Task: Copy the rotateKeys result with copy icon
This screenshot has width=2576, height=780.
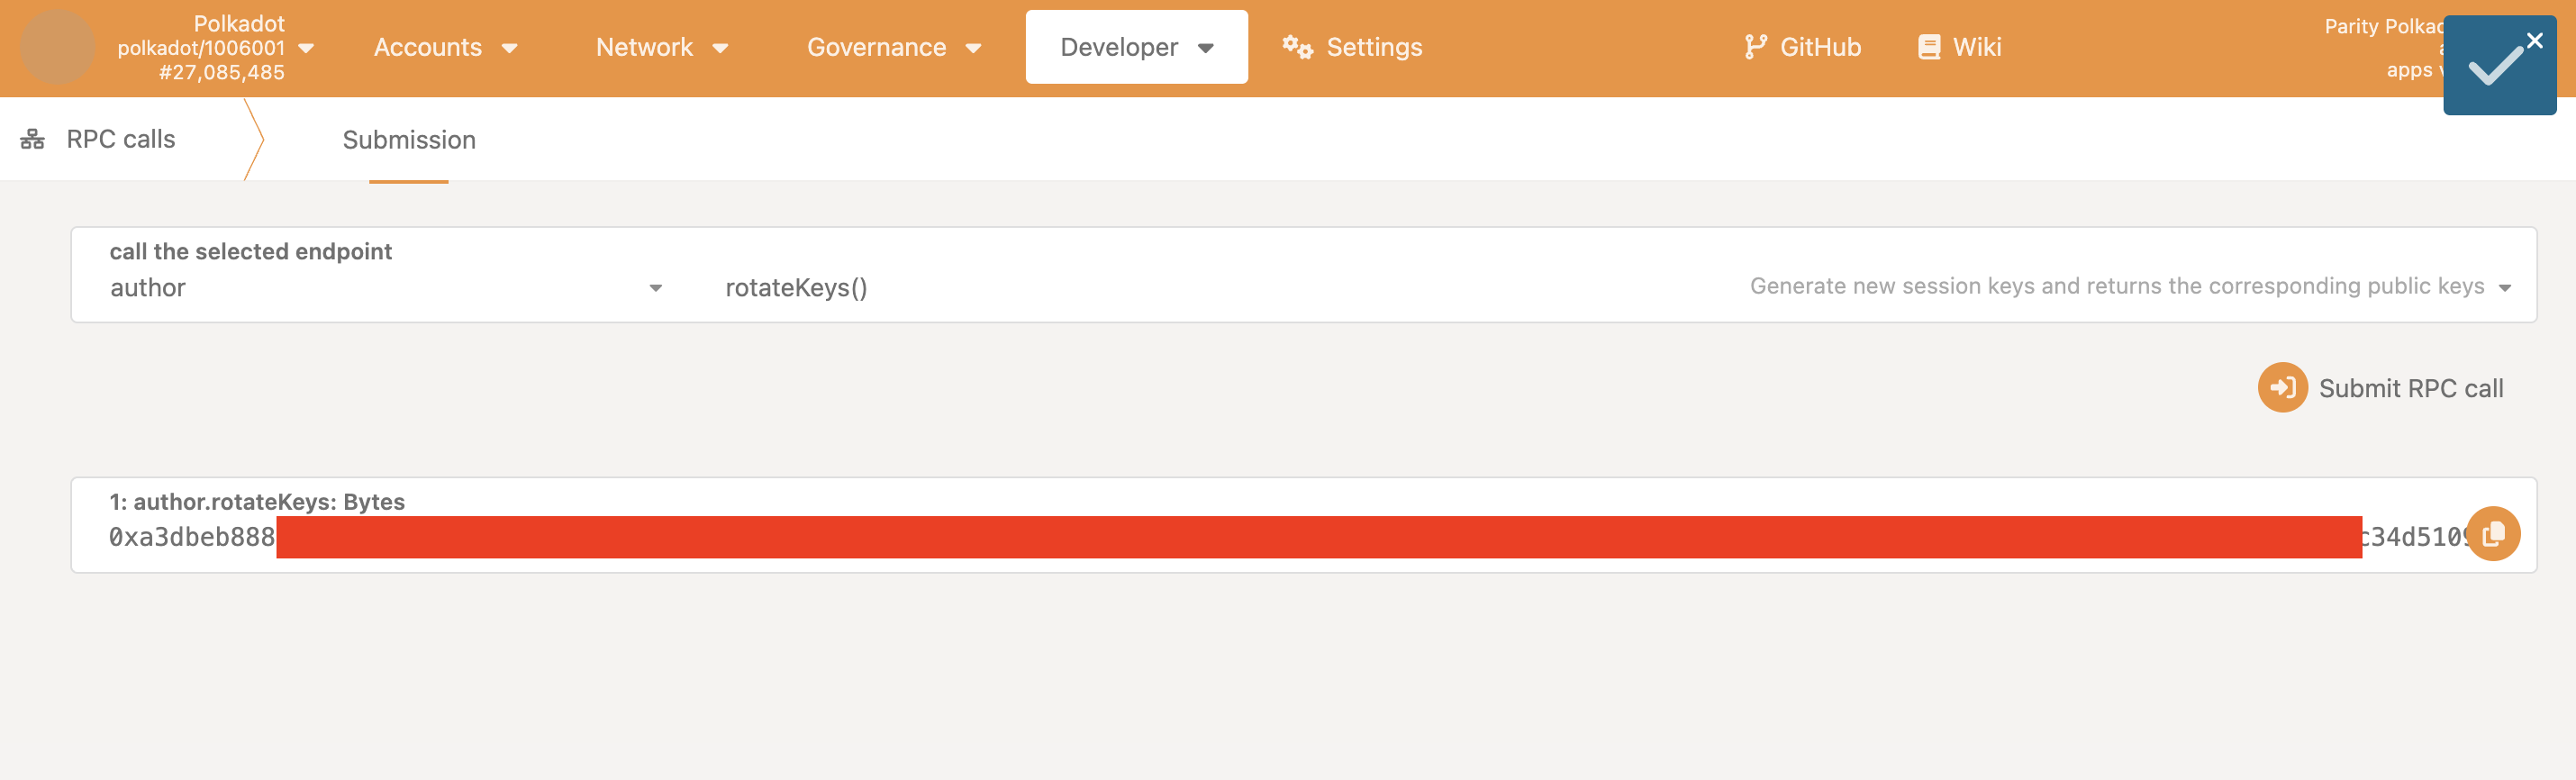Action: (x=2492, y=534)
